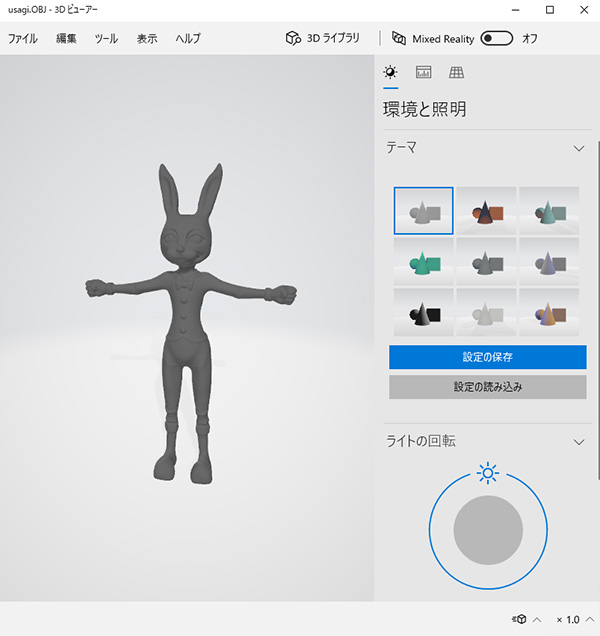This screenshot has width=600, height=636.
Task: Collapse the ライトの回転 section chevron
Action: click(578, 441)
